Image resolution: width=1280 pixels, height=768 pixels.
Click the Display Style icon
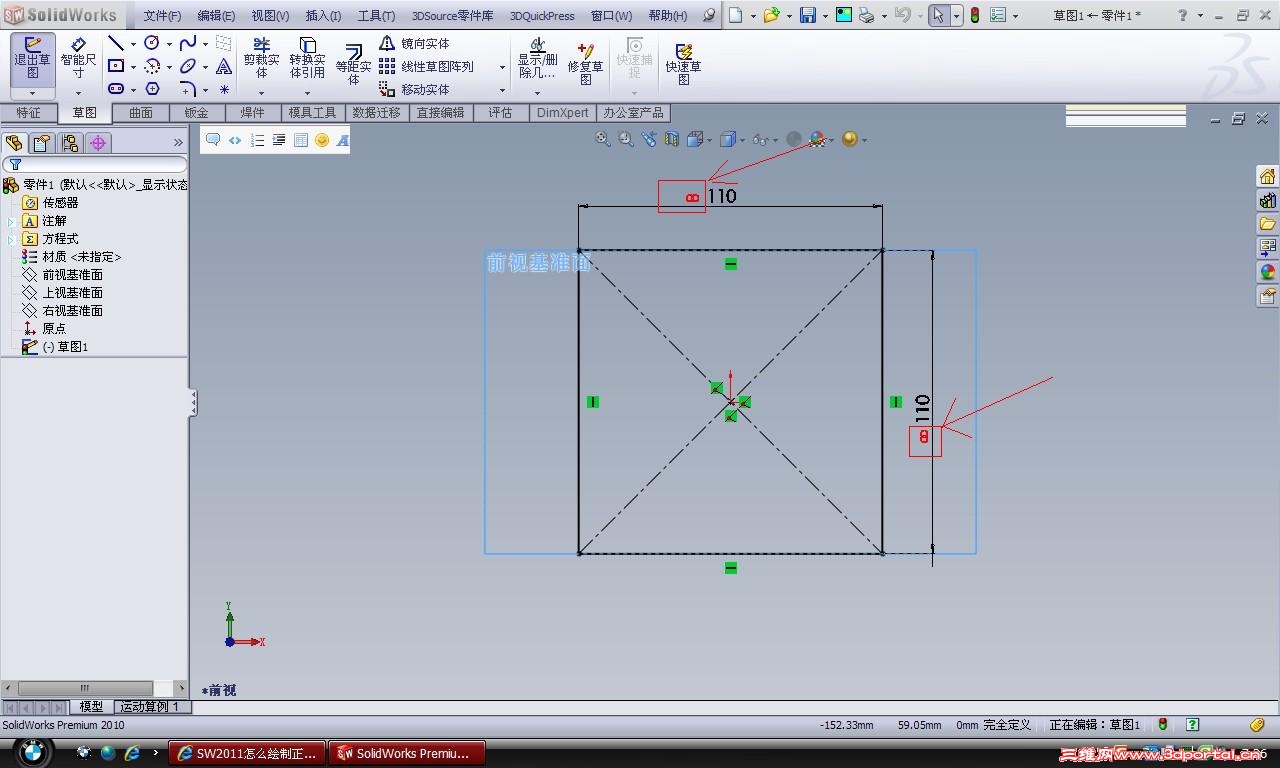point(728,140)
